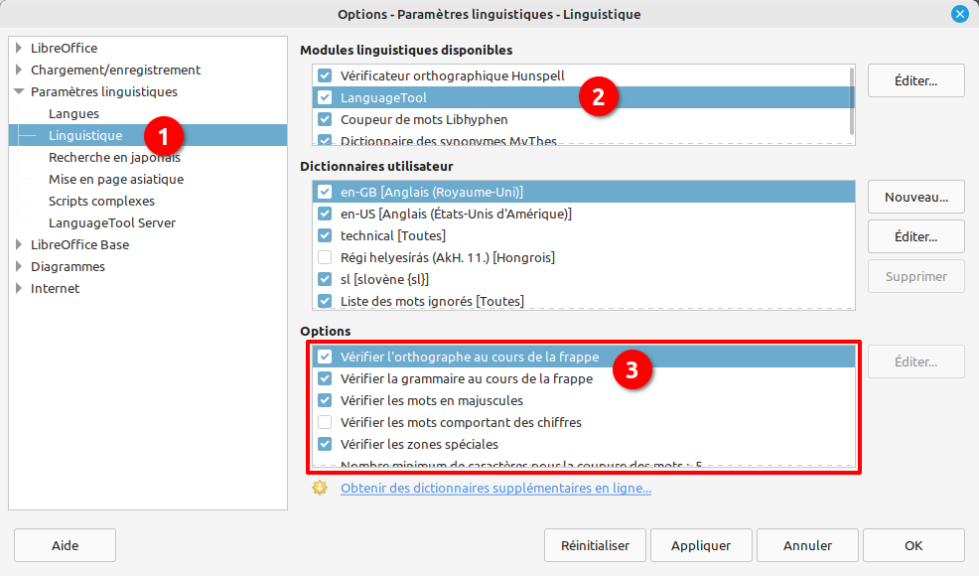Collapse the Paramètres linguistiques section

pos(20,91)
